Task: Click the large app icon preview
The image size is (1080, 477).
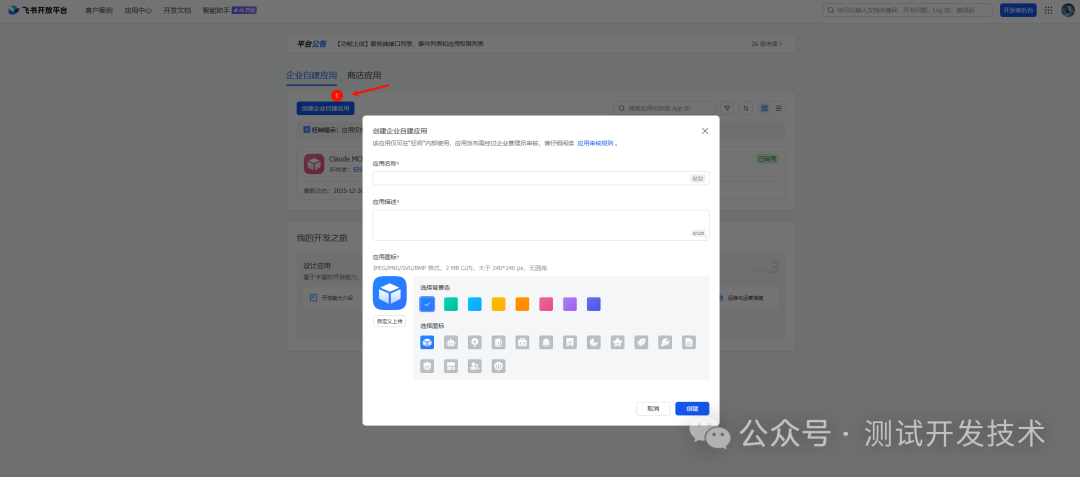Action: tap(390, 293)
